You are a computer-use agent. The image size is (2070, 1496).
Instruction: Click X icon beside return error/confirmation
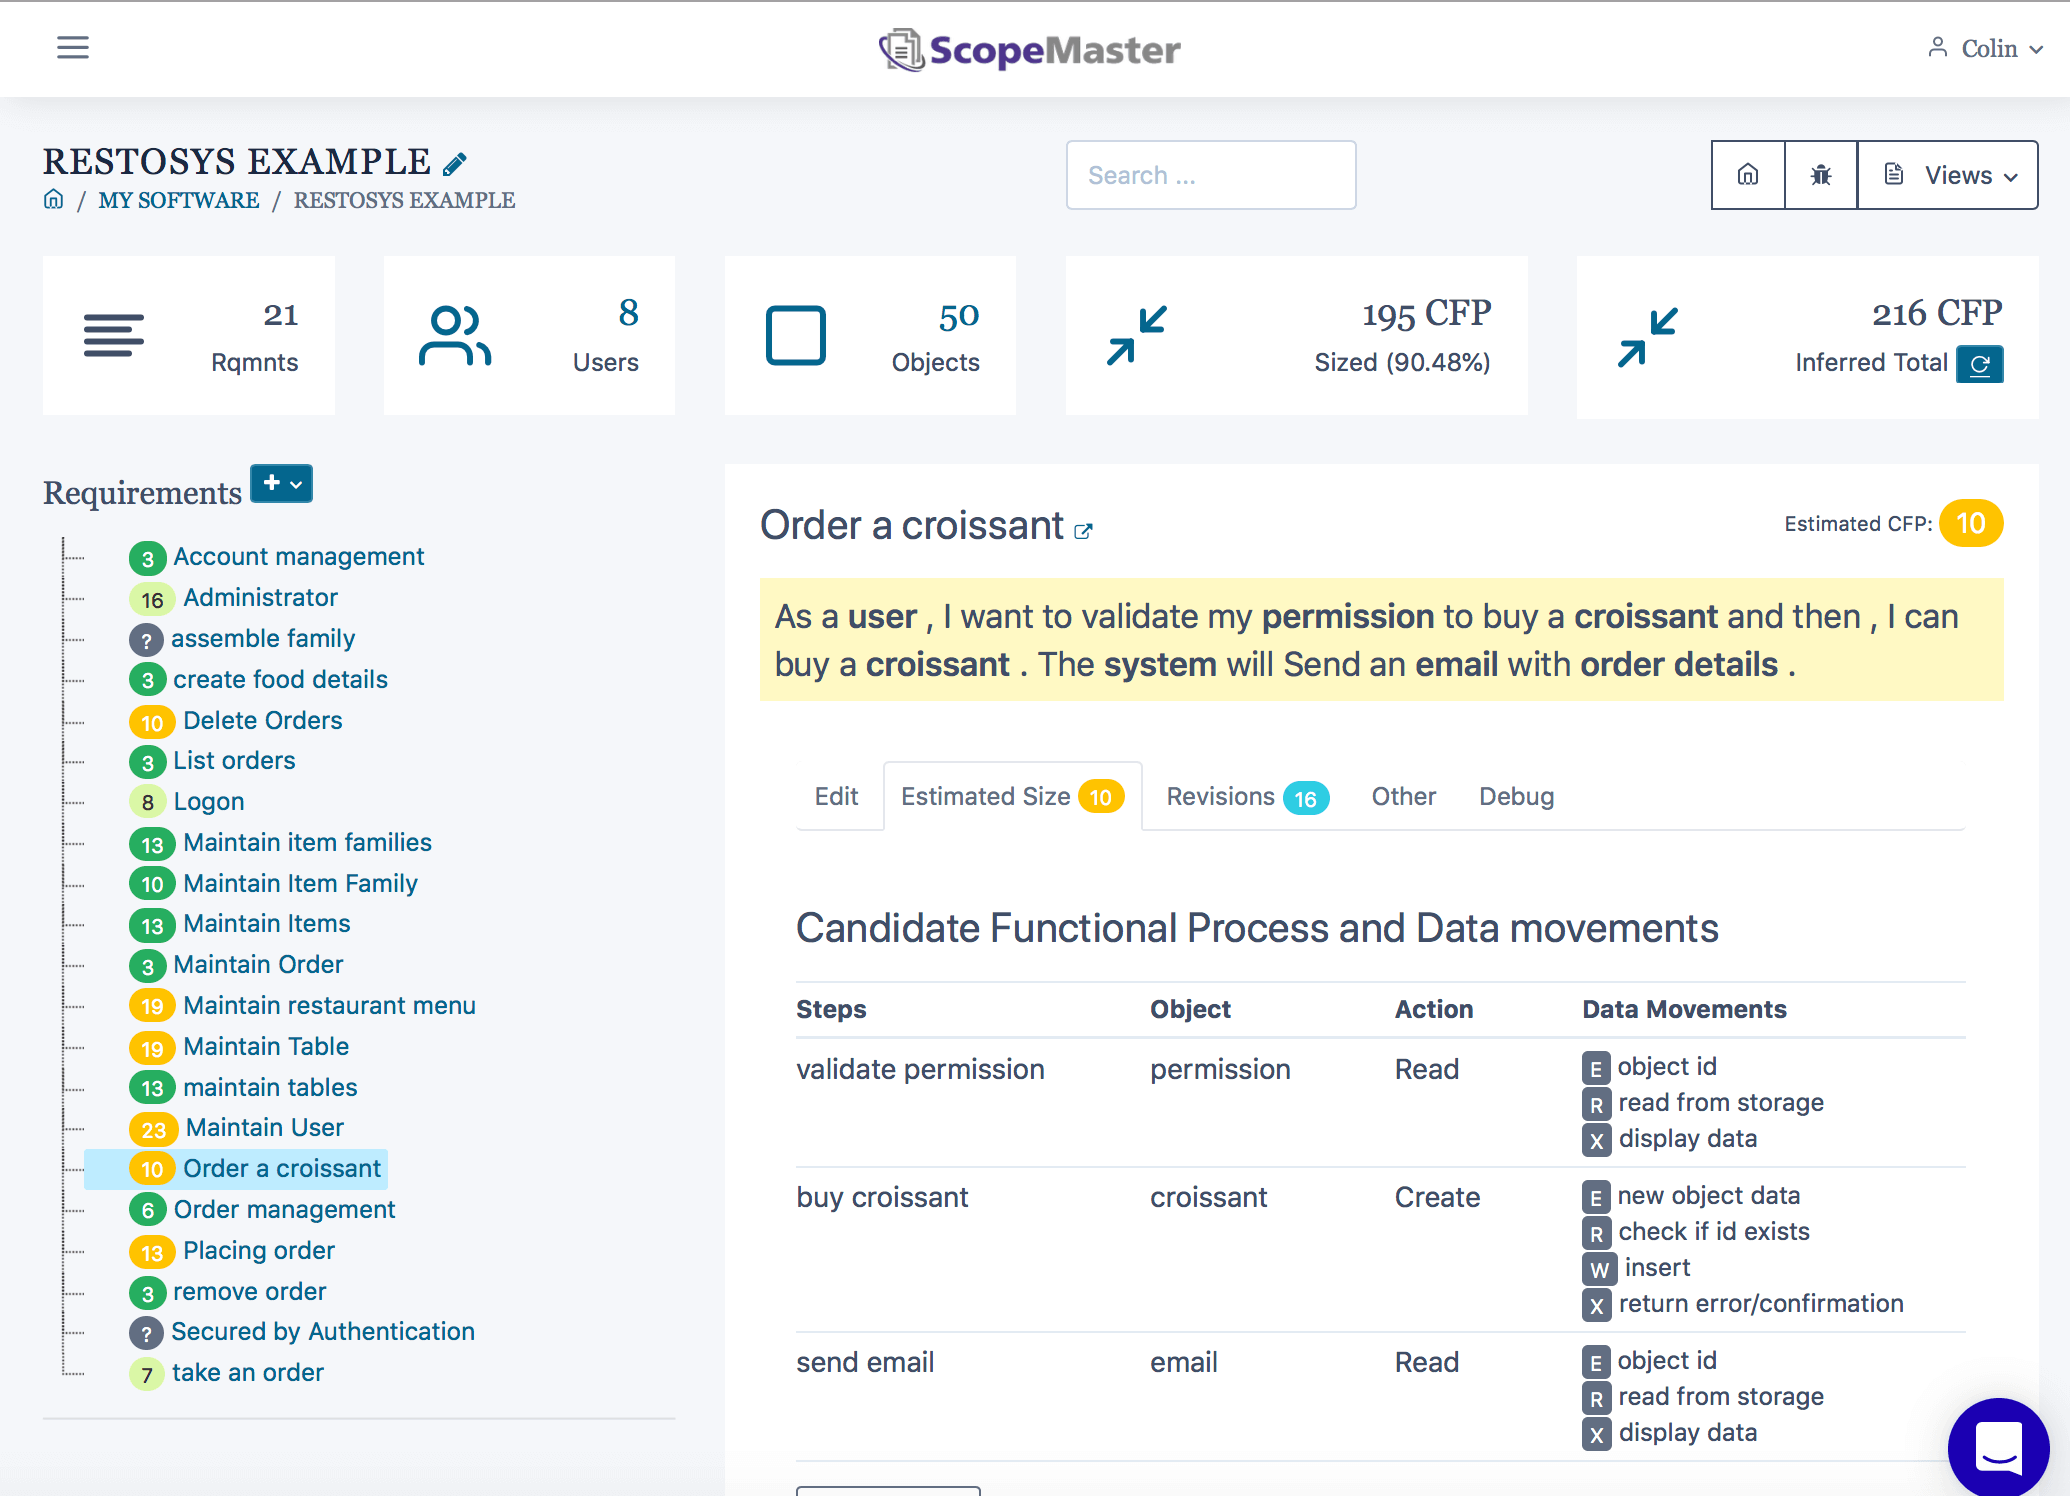tap(1596, 1305)
